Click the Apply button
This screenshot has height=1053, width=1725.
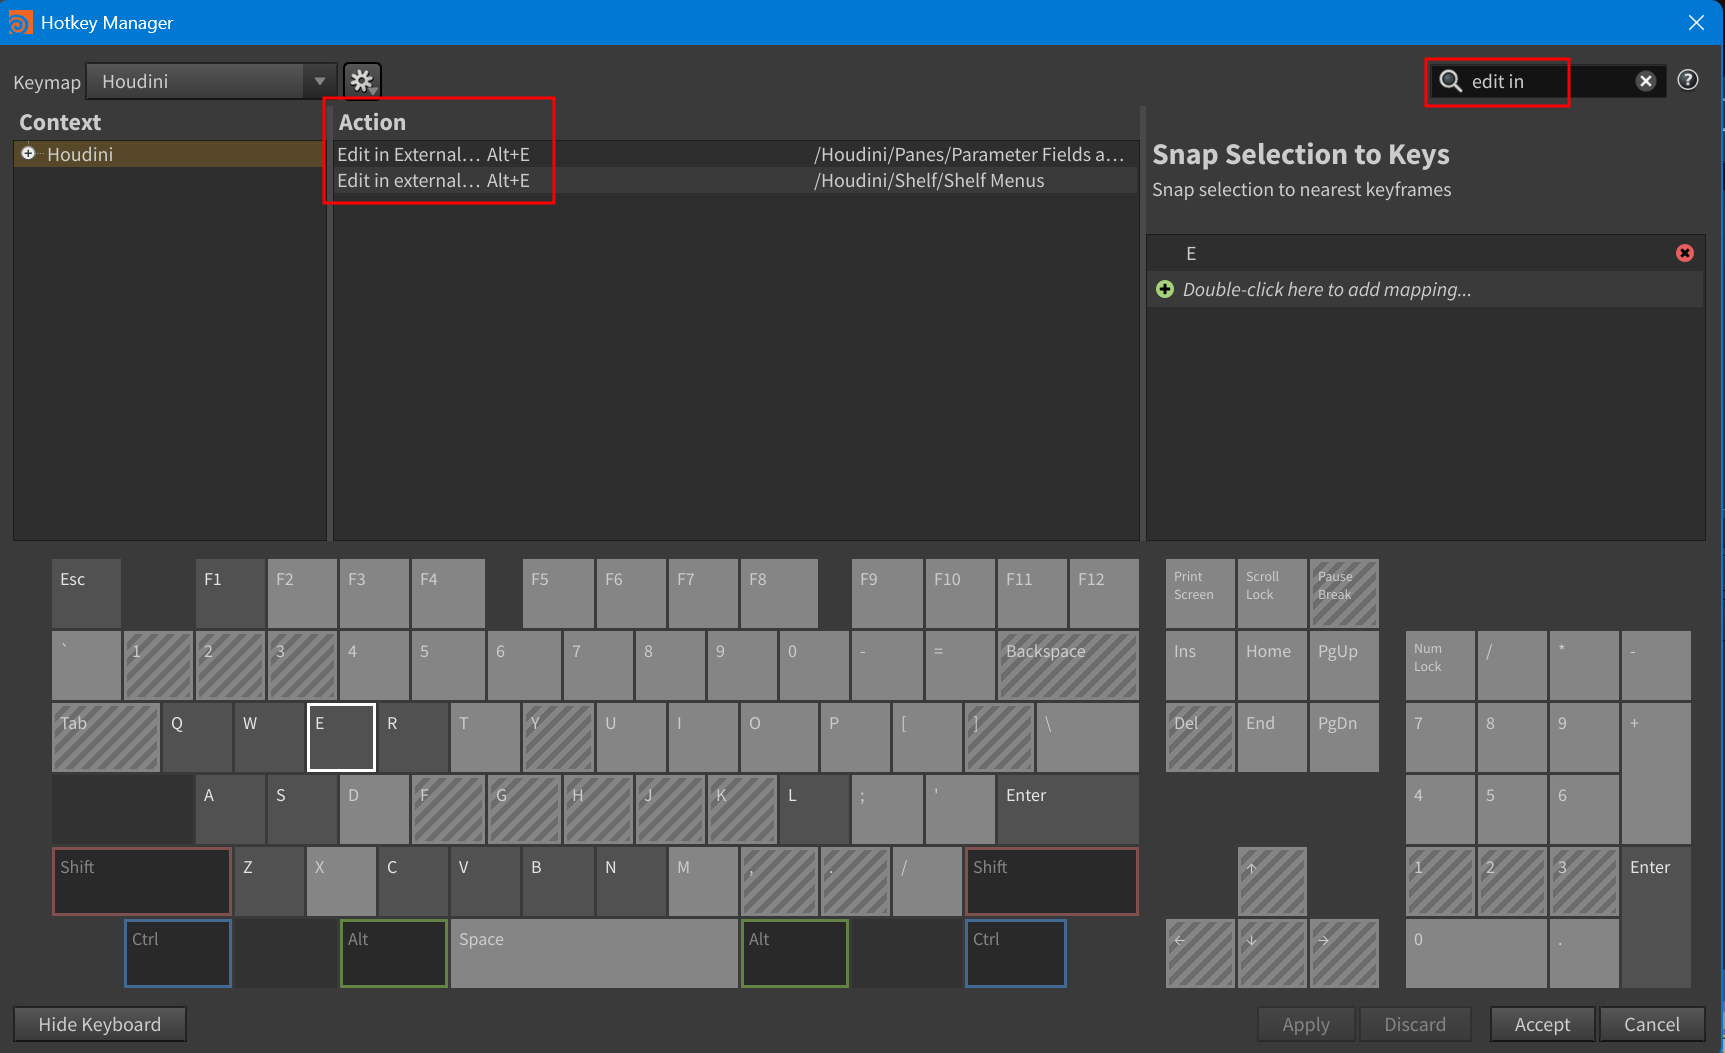tap(1306, 1024)
